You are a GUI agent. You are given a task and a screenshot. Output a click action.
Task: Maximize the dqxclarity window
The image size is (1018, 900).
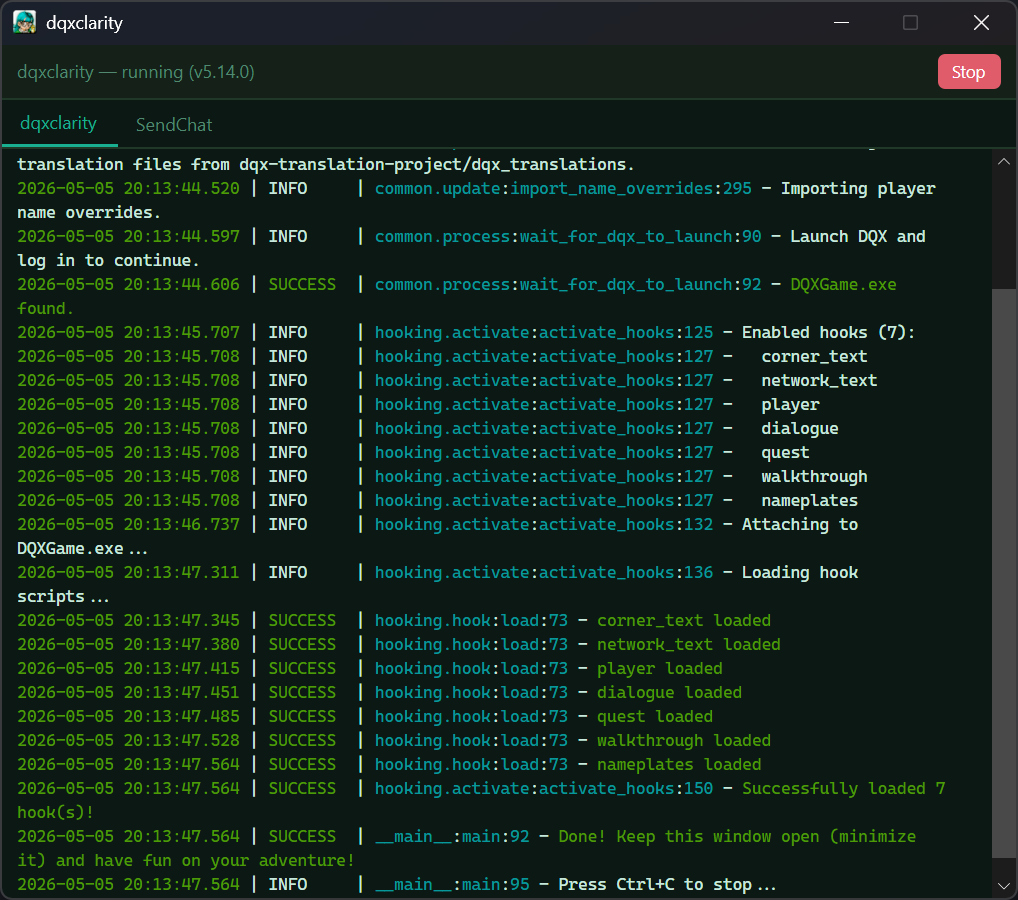click(x=910, y=23)
